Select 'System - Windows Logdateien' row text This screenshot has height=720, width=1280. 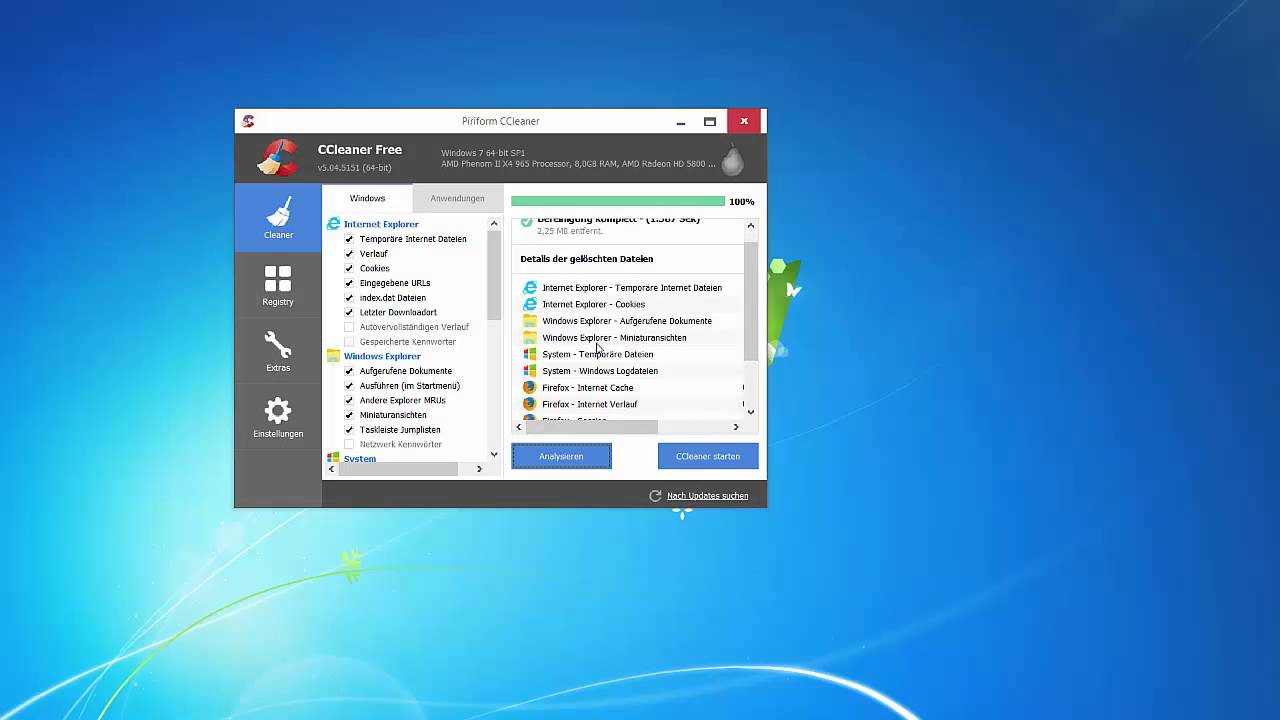click(600, 371)
